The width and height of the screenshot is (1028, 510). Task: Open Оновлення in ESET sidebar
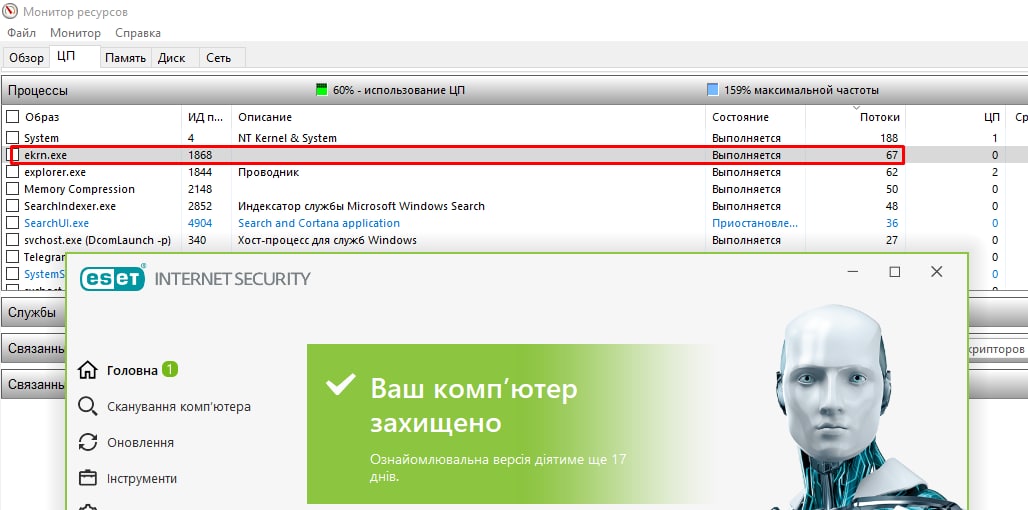click(x=140, y=442)
